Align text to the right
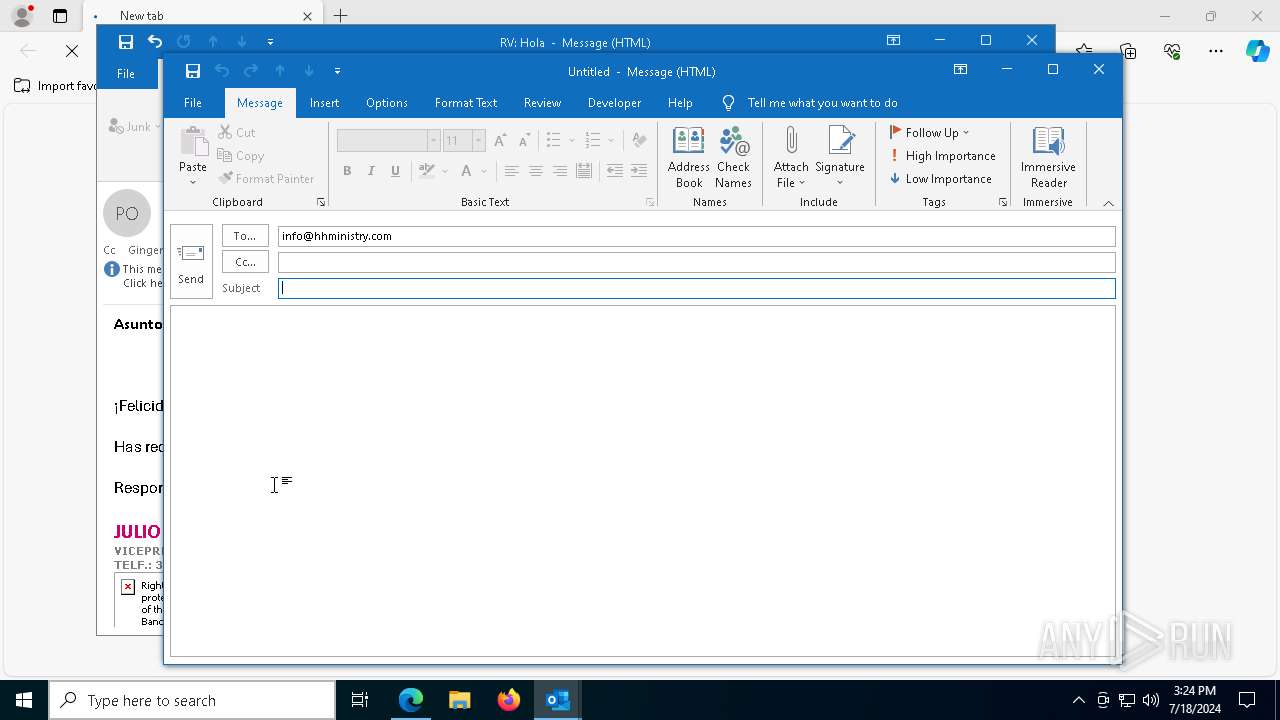1280x720 pixels. click(x=560, y=171)
